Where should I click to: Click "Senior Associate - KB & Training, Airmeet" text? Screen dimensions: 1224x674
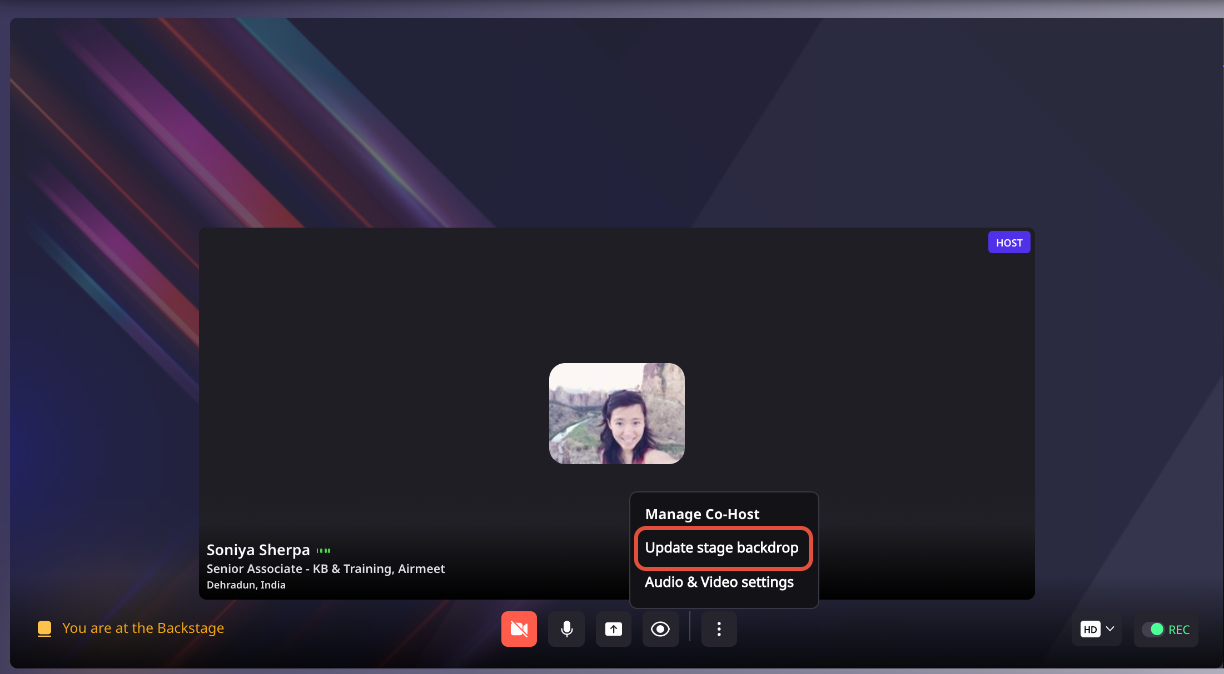[x=326, y=569]
